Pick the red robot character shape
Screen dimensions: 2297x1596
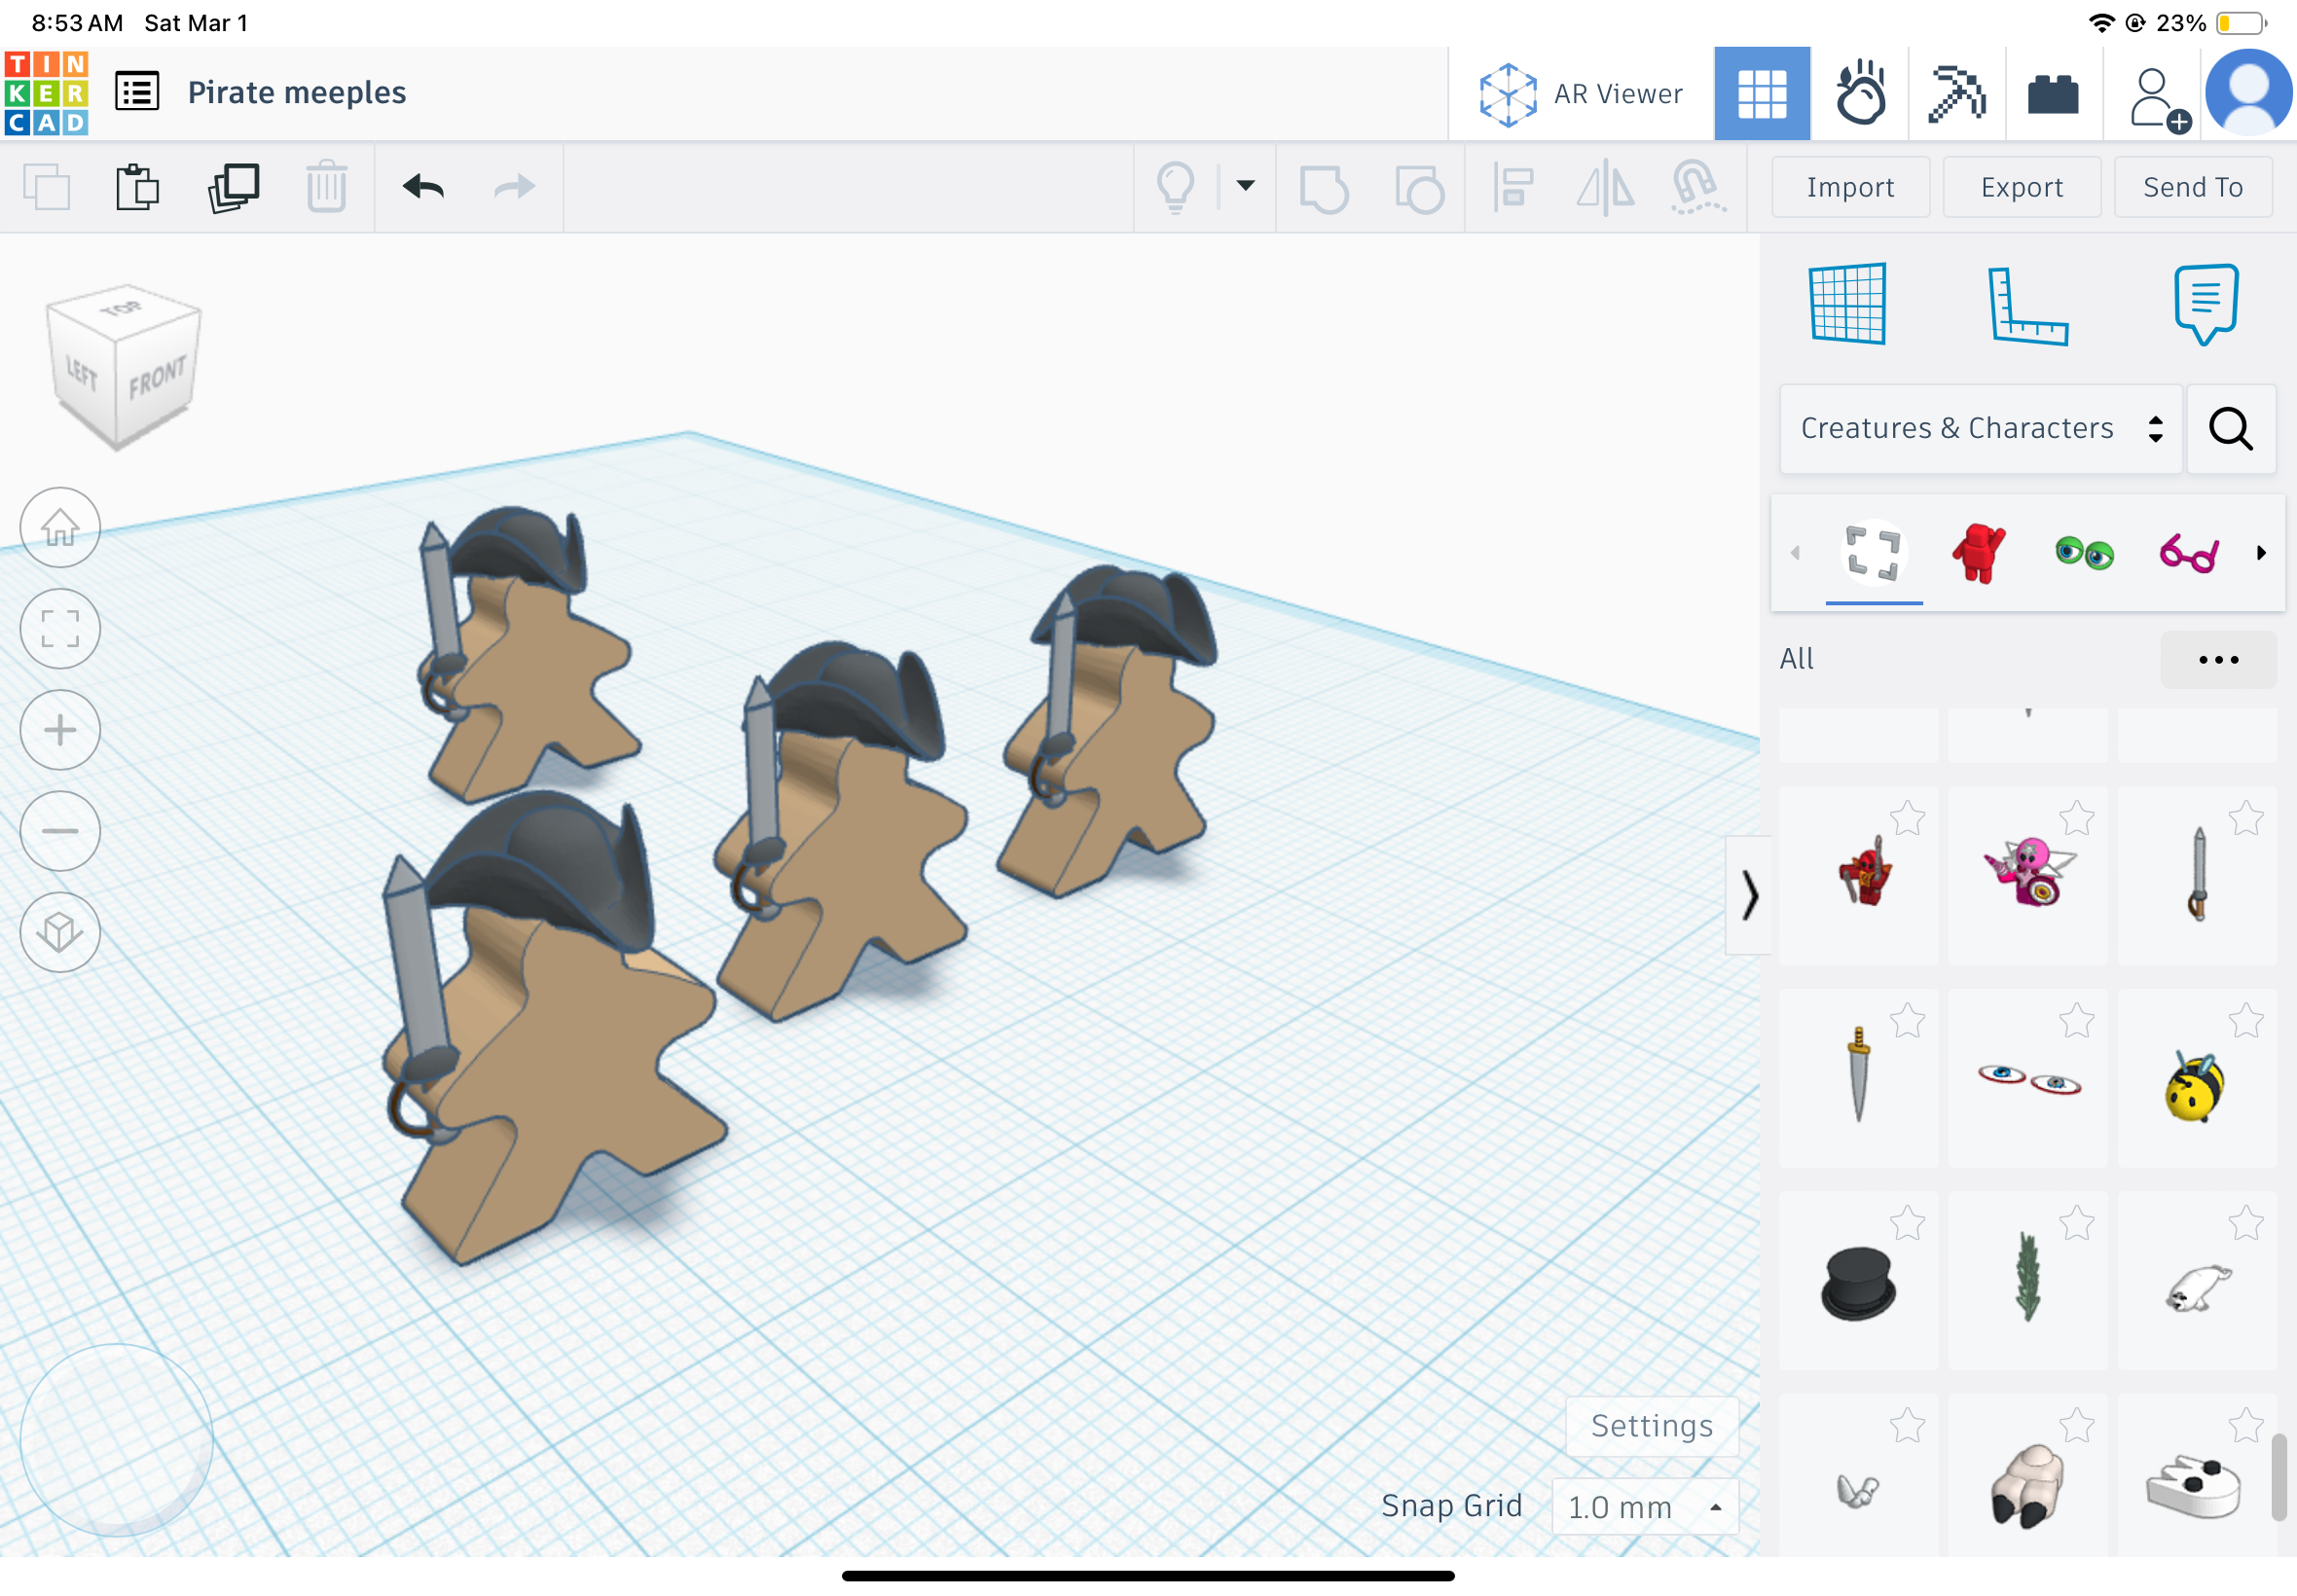1862,872
